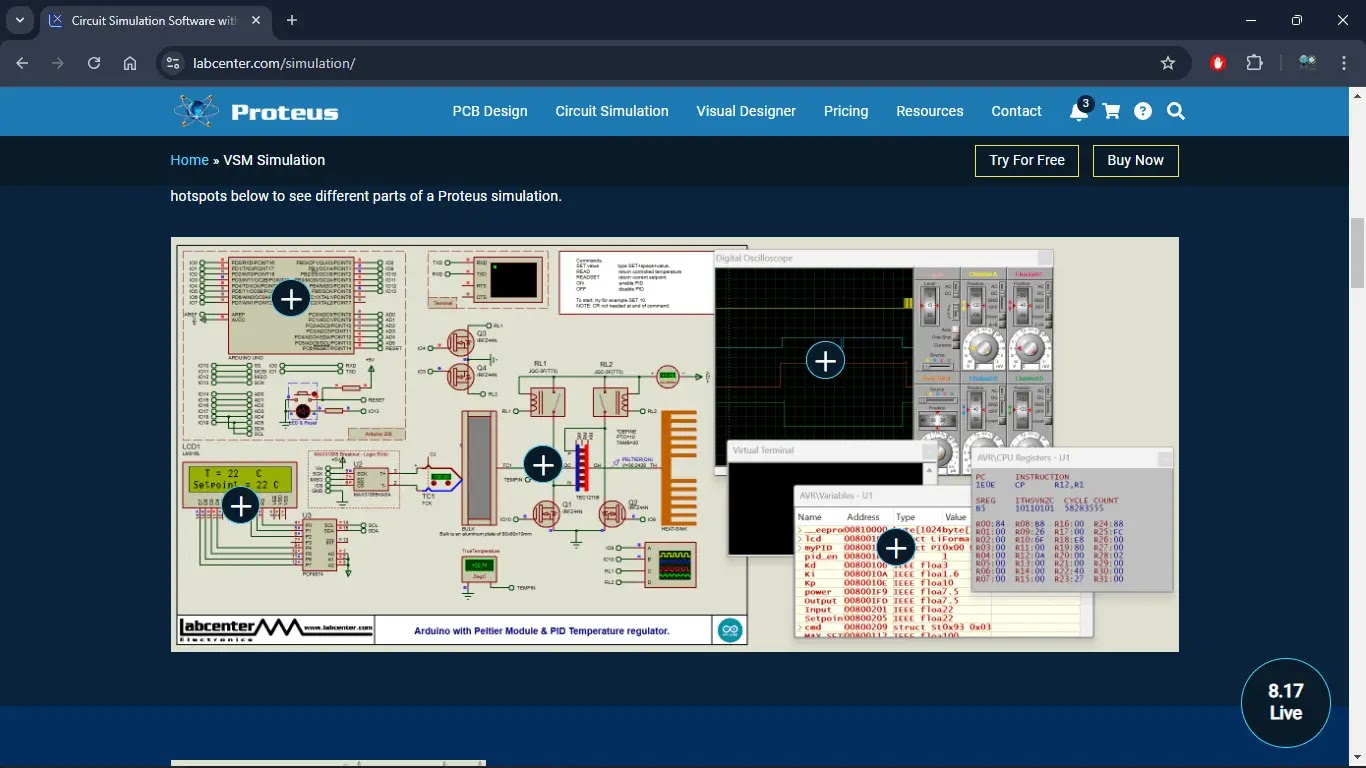Open the Visual Designer menu
This screenshot has width=1366, height=768.
point(746,111)
